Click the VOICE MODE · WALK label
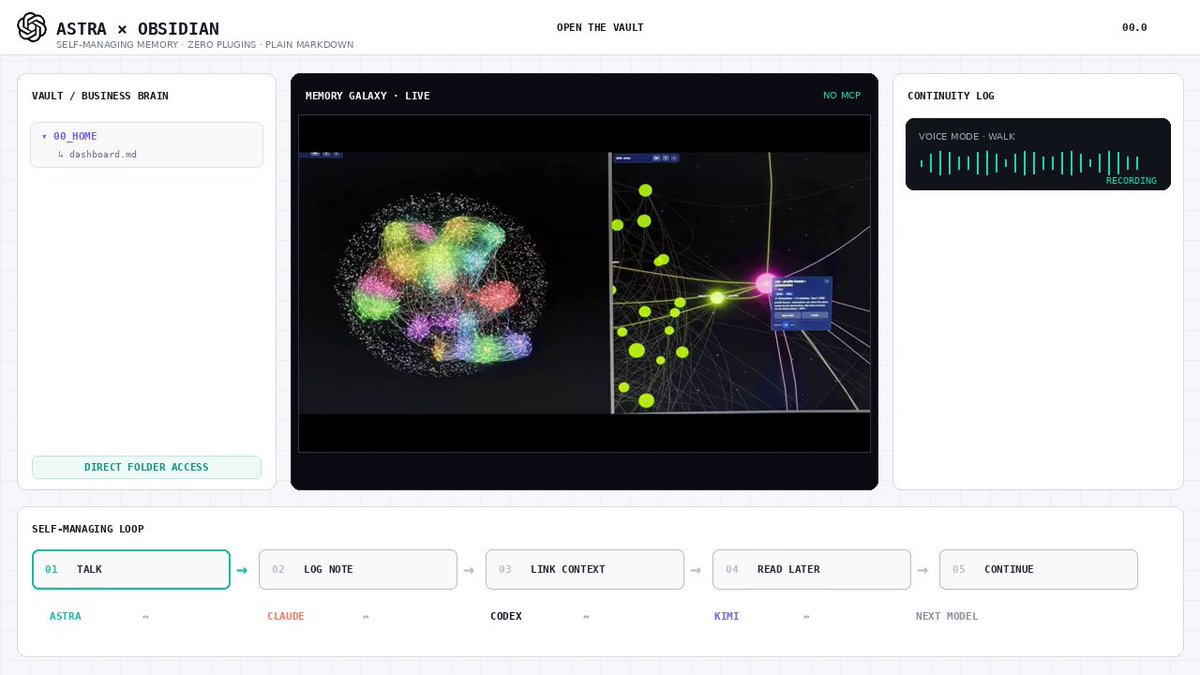This screenshot has height=675, width=1200. [x=967, y=136]
